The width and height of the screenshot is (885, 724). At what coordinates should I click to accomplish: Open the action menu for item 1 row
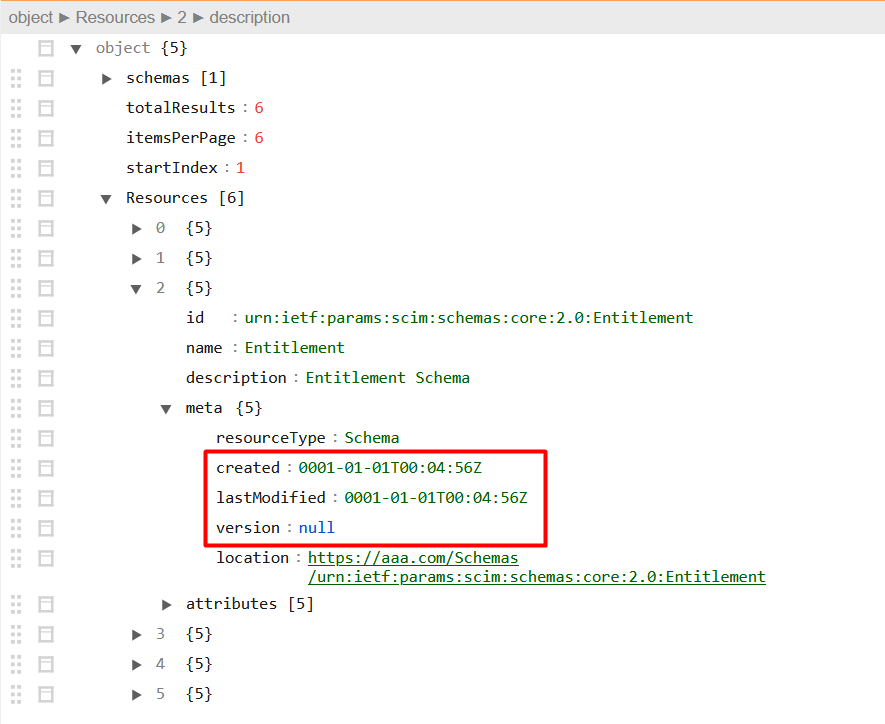point(46,258)
